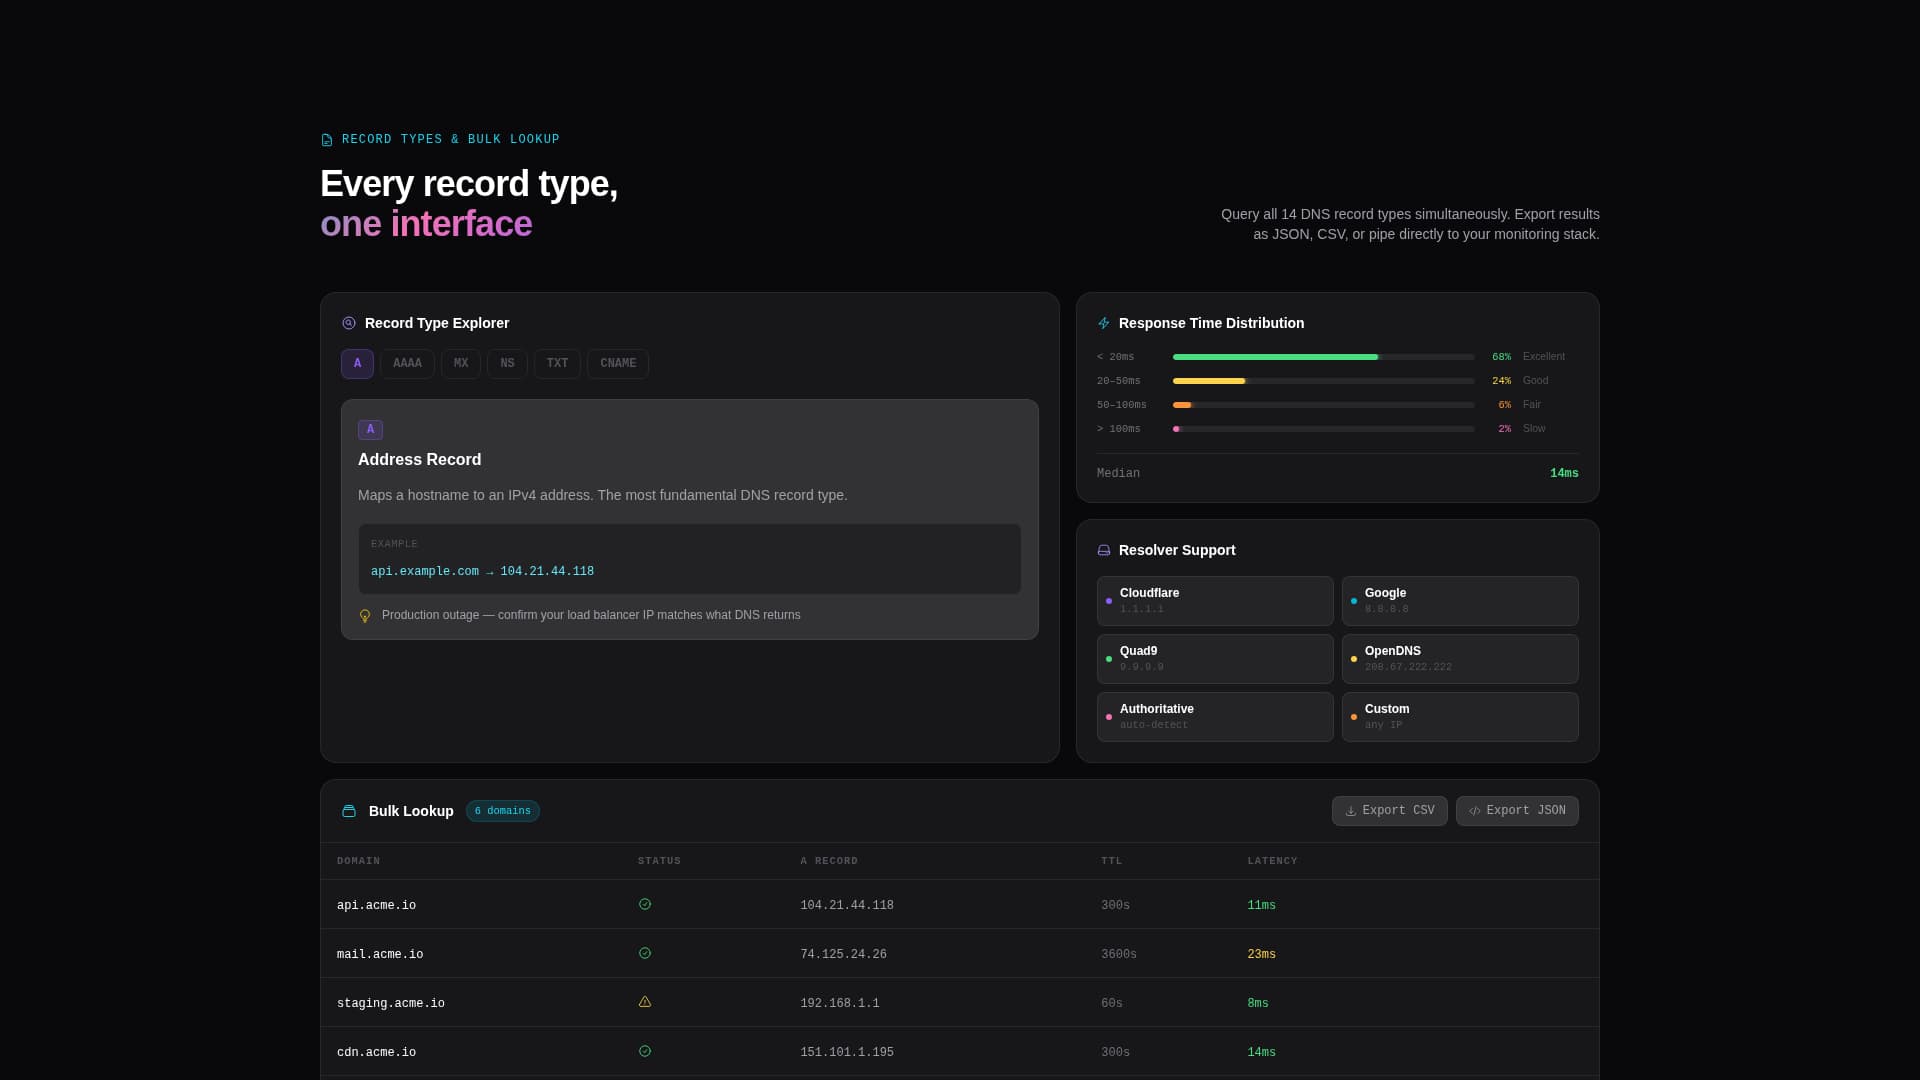Viewport: 1920px width, 1080px height.
Task: Click the 23ms latency value
Action: point(1261,955)
